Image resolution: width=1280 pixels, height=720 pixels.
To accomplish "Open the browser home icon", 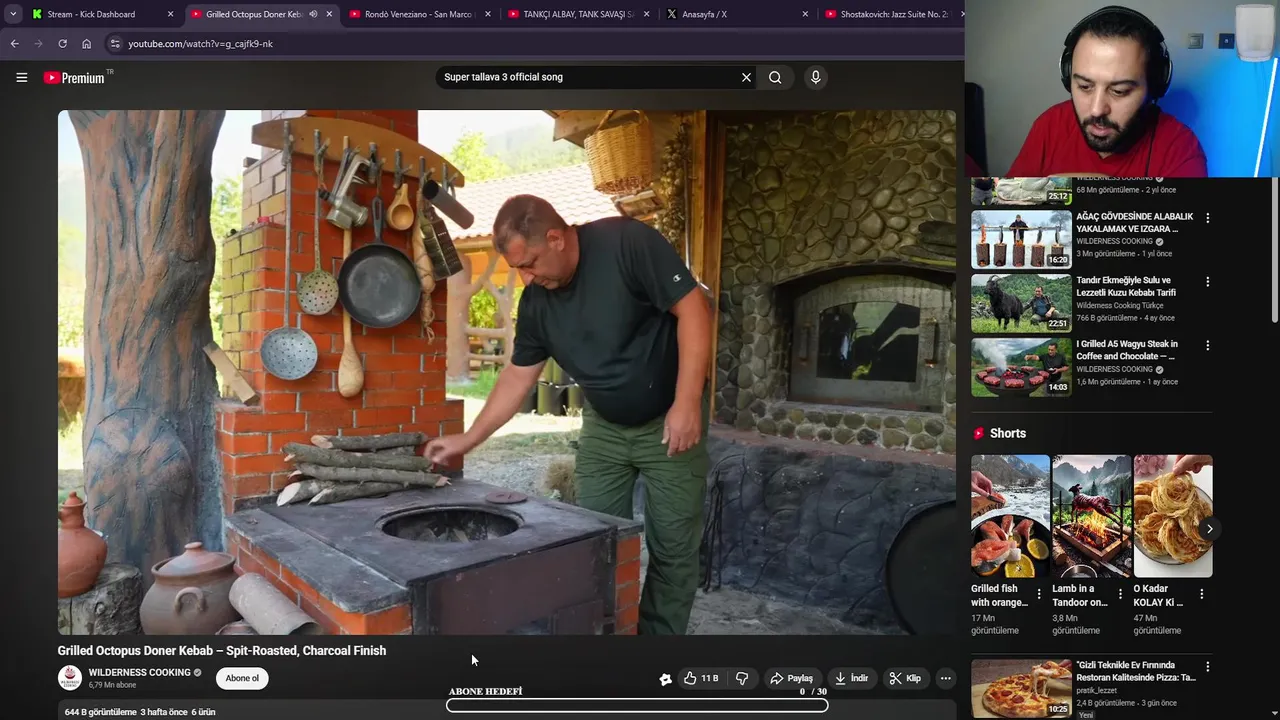I will [x=86, y=44].
